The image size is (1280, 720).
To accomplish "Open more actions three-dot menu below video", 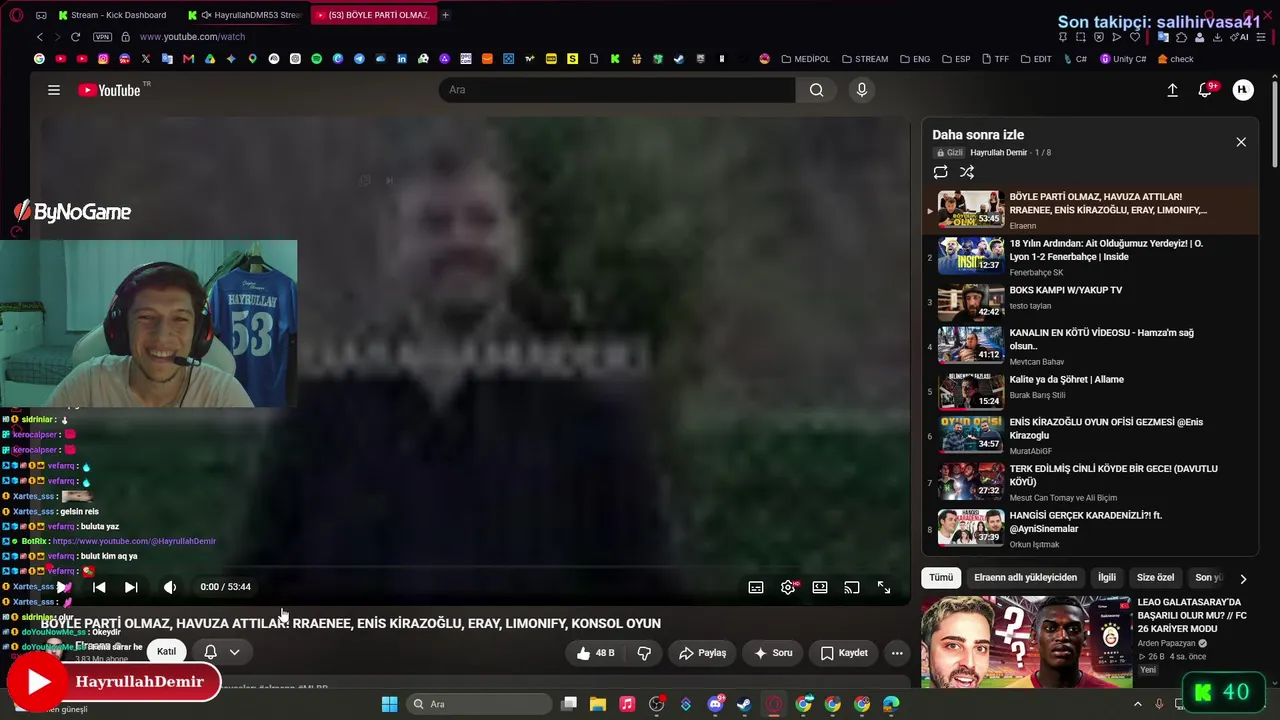I will [x=897, y=653].
